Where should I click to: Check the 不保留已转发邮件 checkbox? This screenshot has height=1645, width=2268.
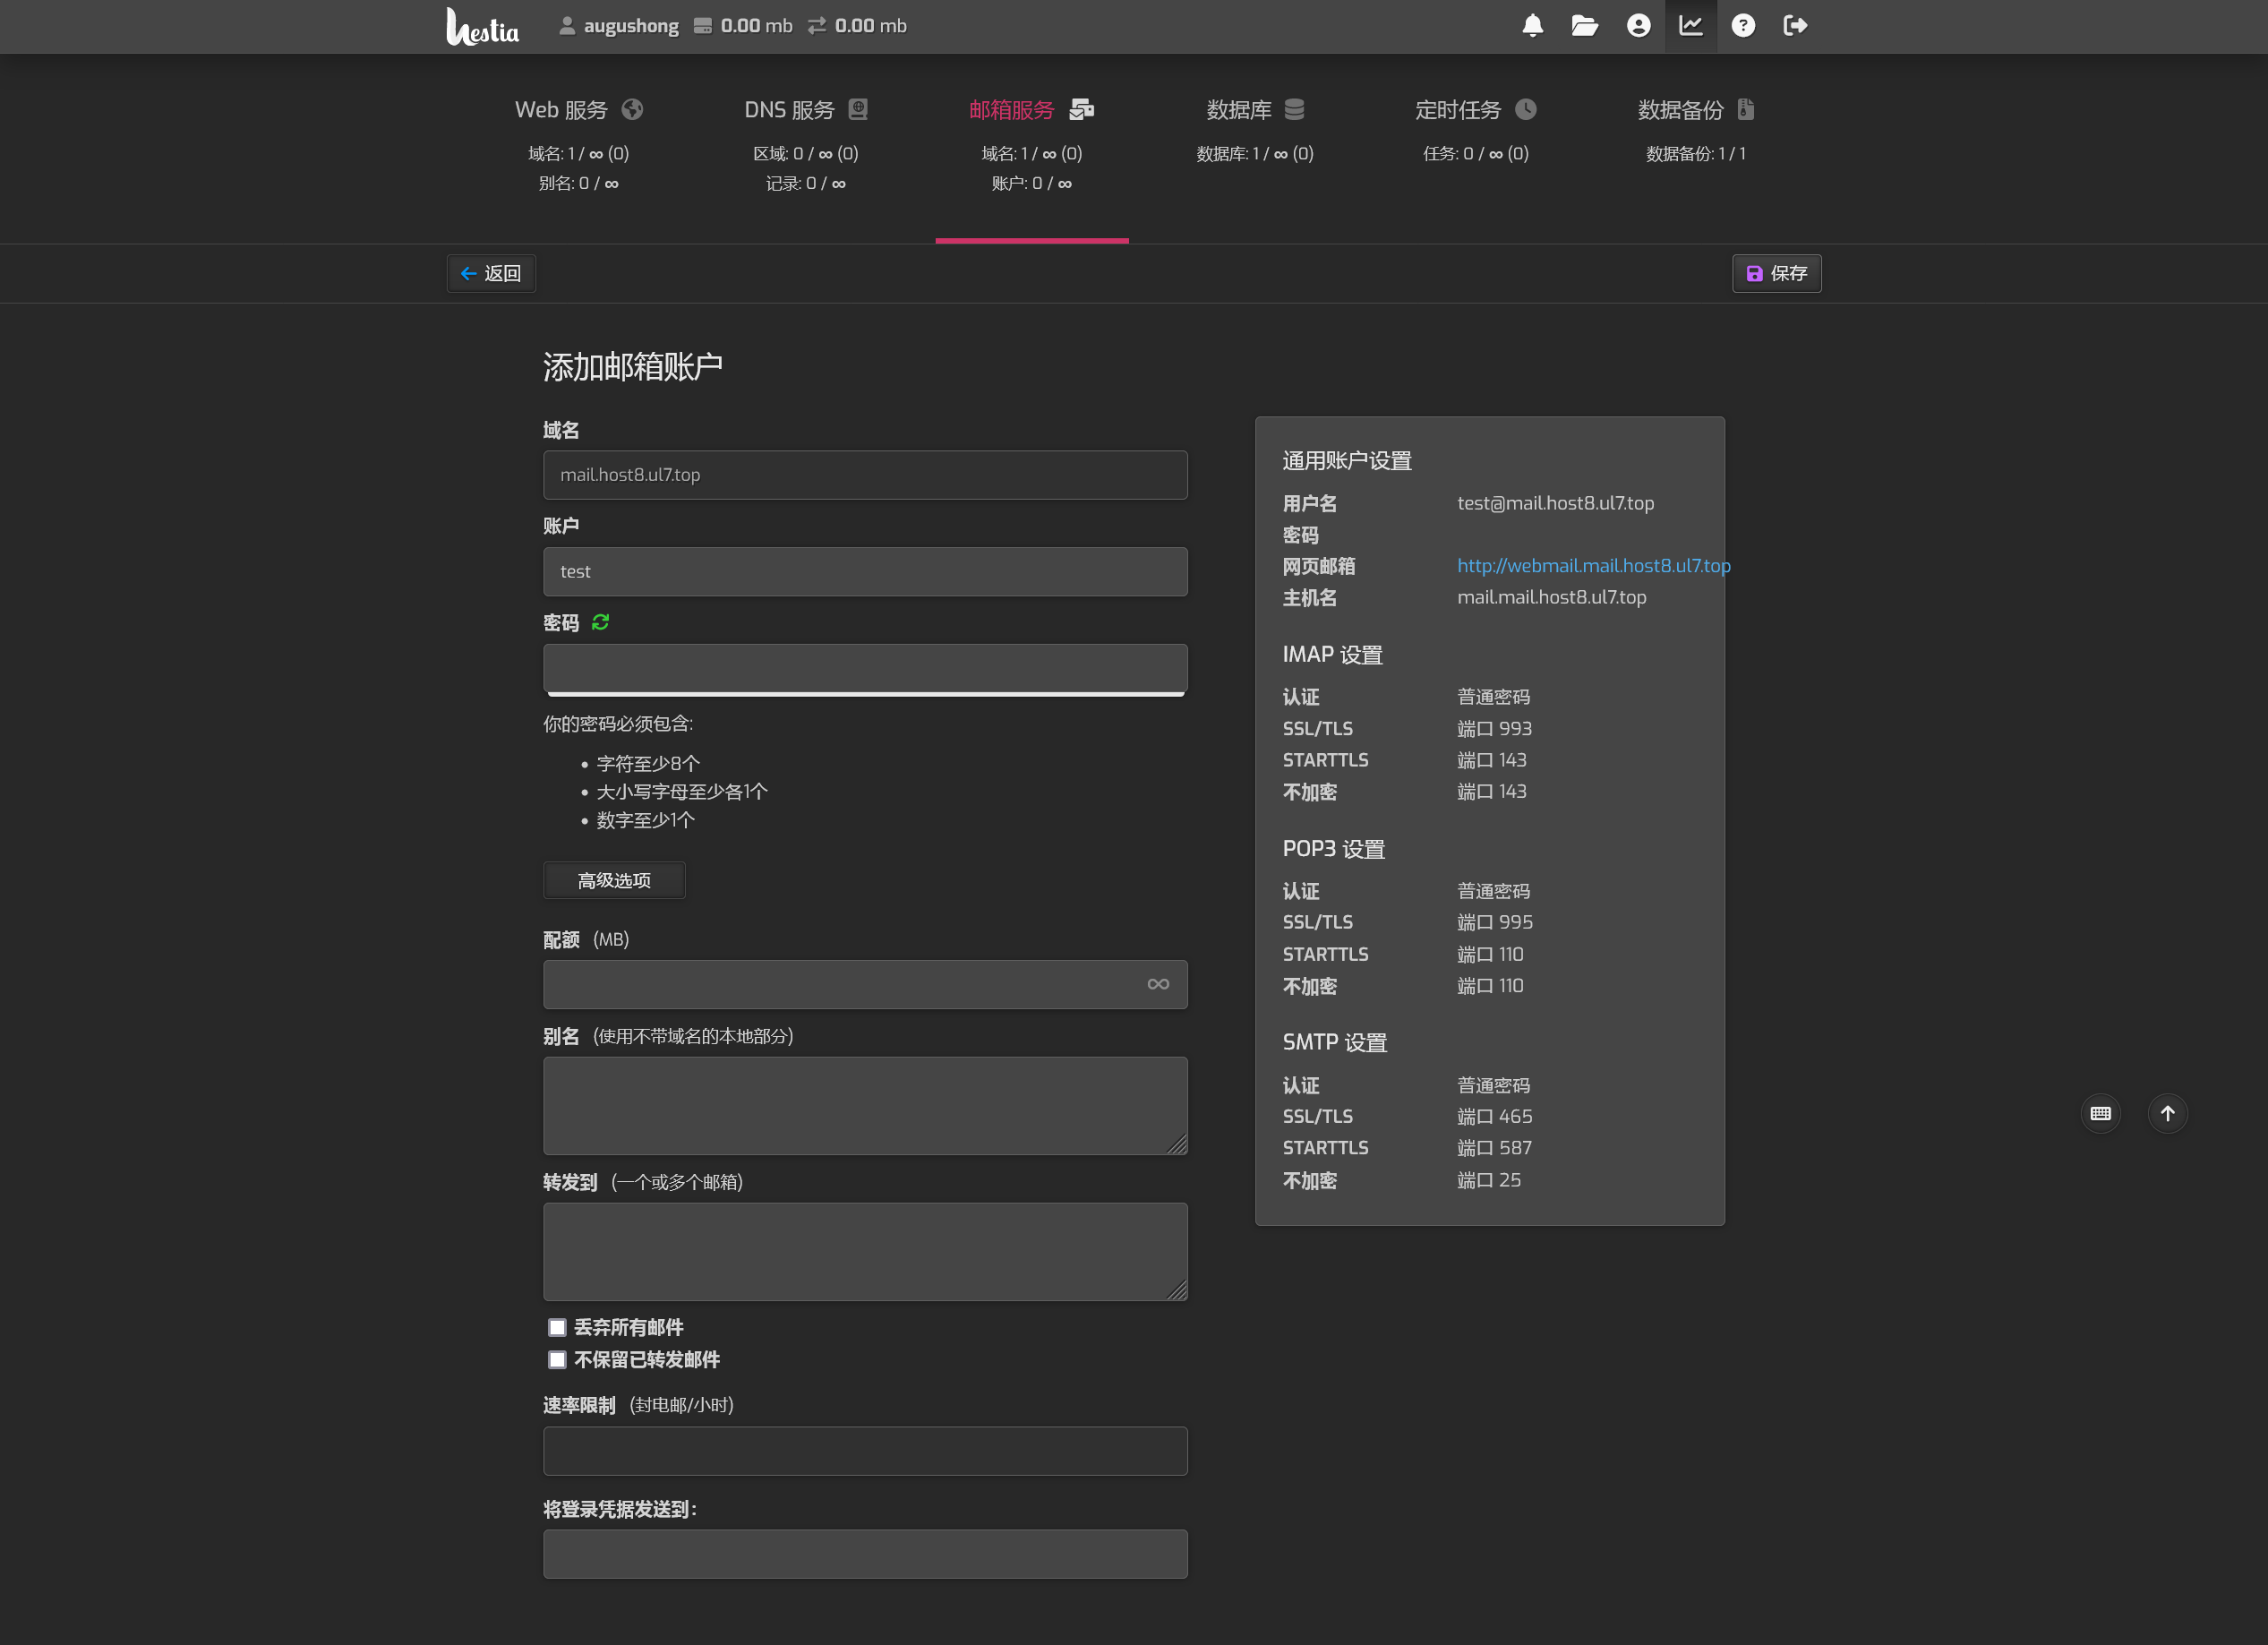click(x=557, y=1359)
